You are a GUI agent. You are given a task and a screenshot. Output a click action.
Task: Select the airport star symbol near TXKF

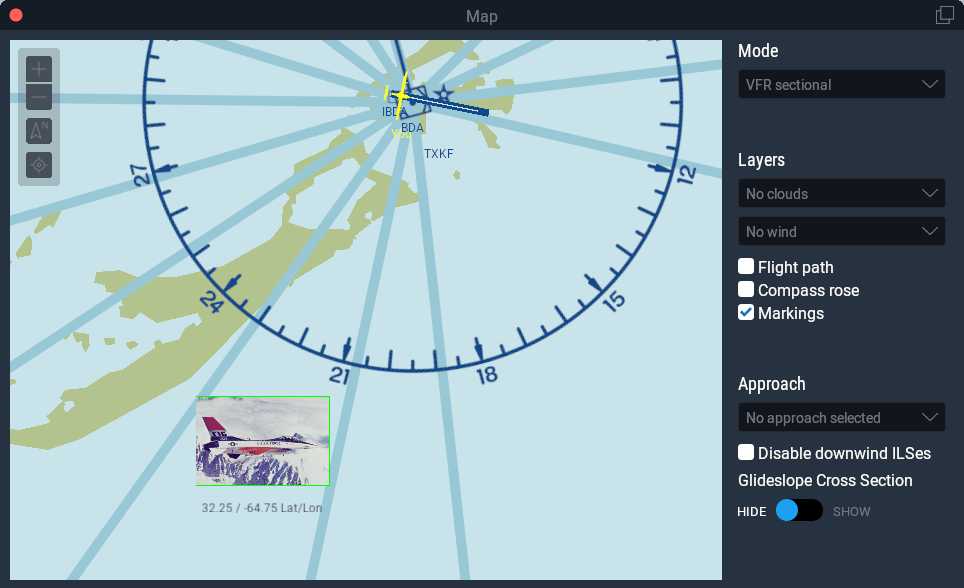pyautogui.click(x=443, y=95)
